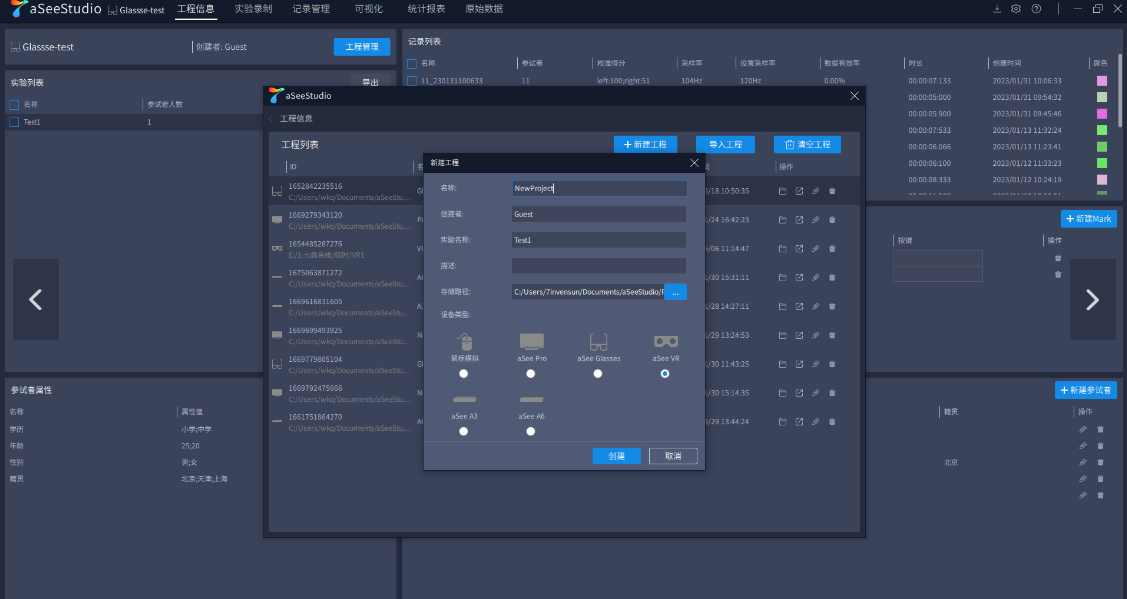
Task: Choose the aSee VR radio button
Action: pyautogui.click(x=665, y=373)
